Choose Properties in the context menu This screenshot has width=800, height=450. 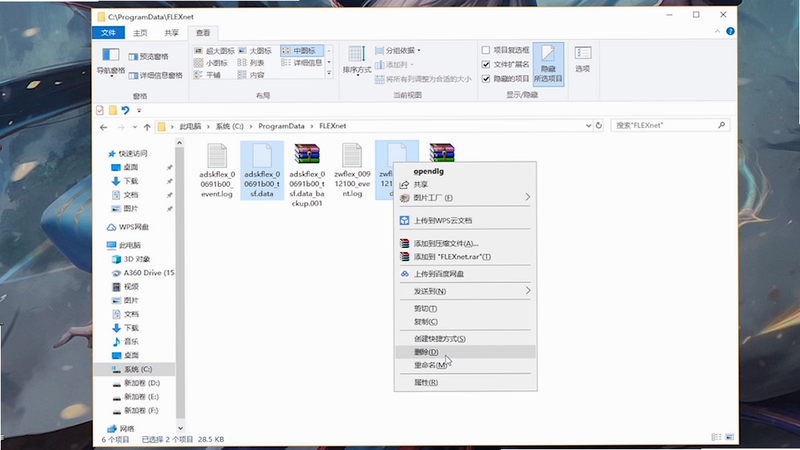pos(465,382)
